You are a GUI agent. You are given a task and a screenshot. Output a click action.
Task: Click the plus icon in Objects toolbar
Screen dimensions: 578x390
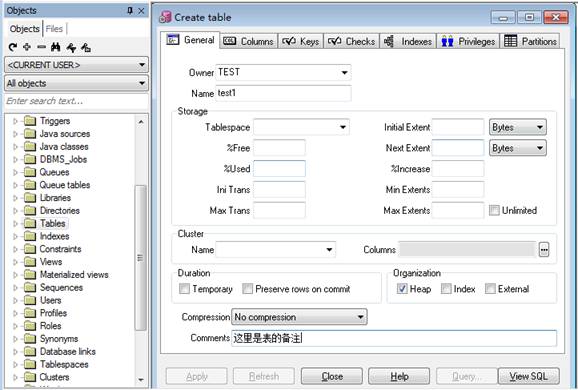(x=27, y=47)
